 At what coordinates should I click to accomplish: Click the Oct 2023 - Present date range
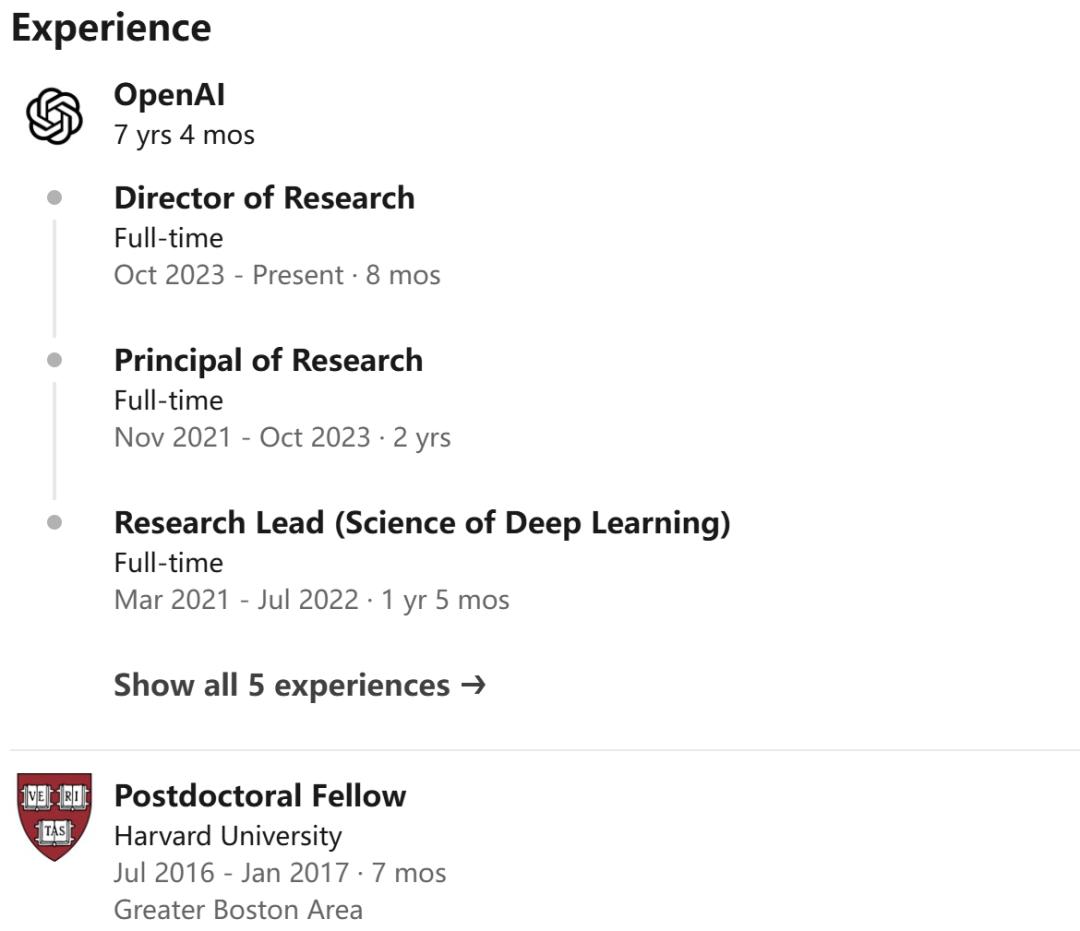234,275
